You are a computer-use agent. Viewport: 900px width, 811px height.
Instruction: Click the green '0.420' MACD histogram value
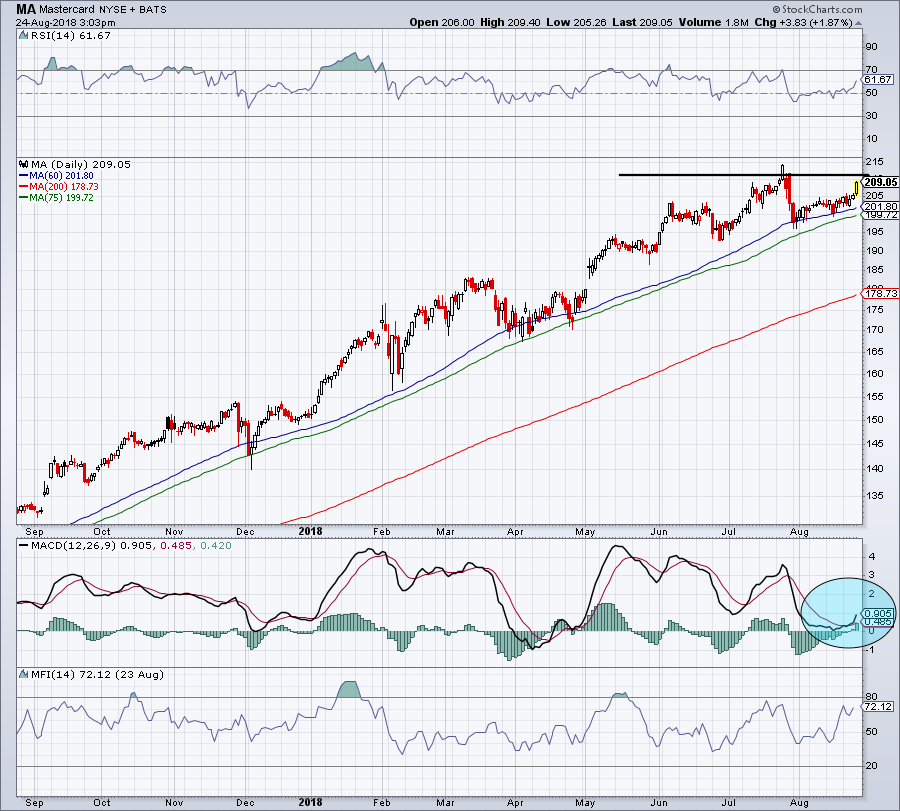pyautogui.click(x=216, y=545)
